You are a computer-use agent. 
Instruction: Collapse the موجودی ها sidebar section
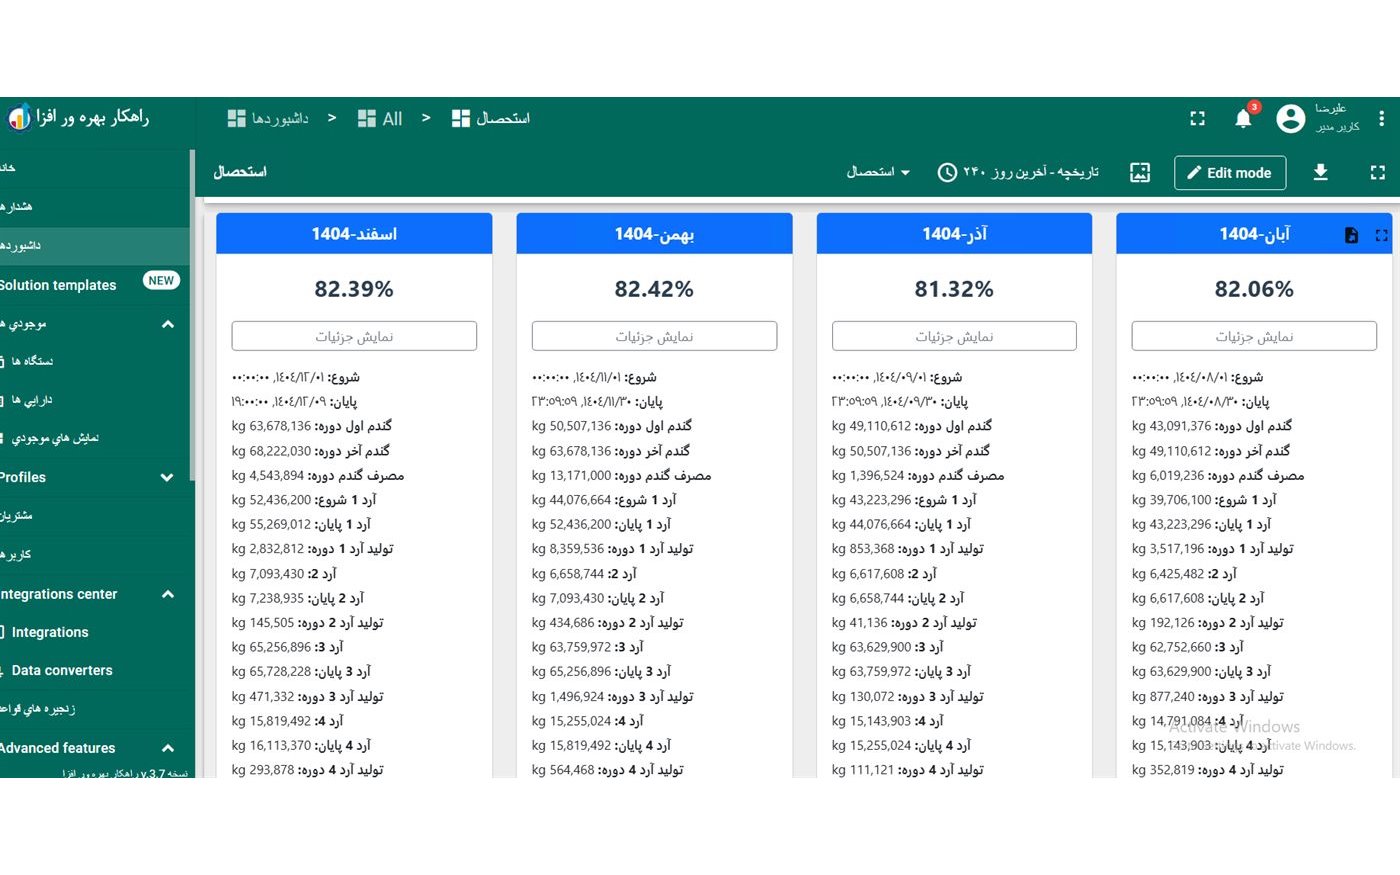coord(168,324)
